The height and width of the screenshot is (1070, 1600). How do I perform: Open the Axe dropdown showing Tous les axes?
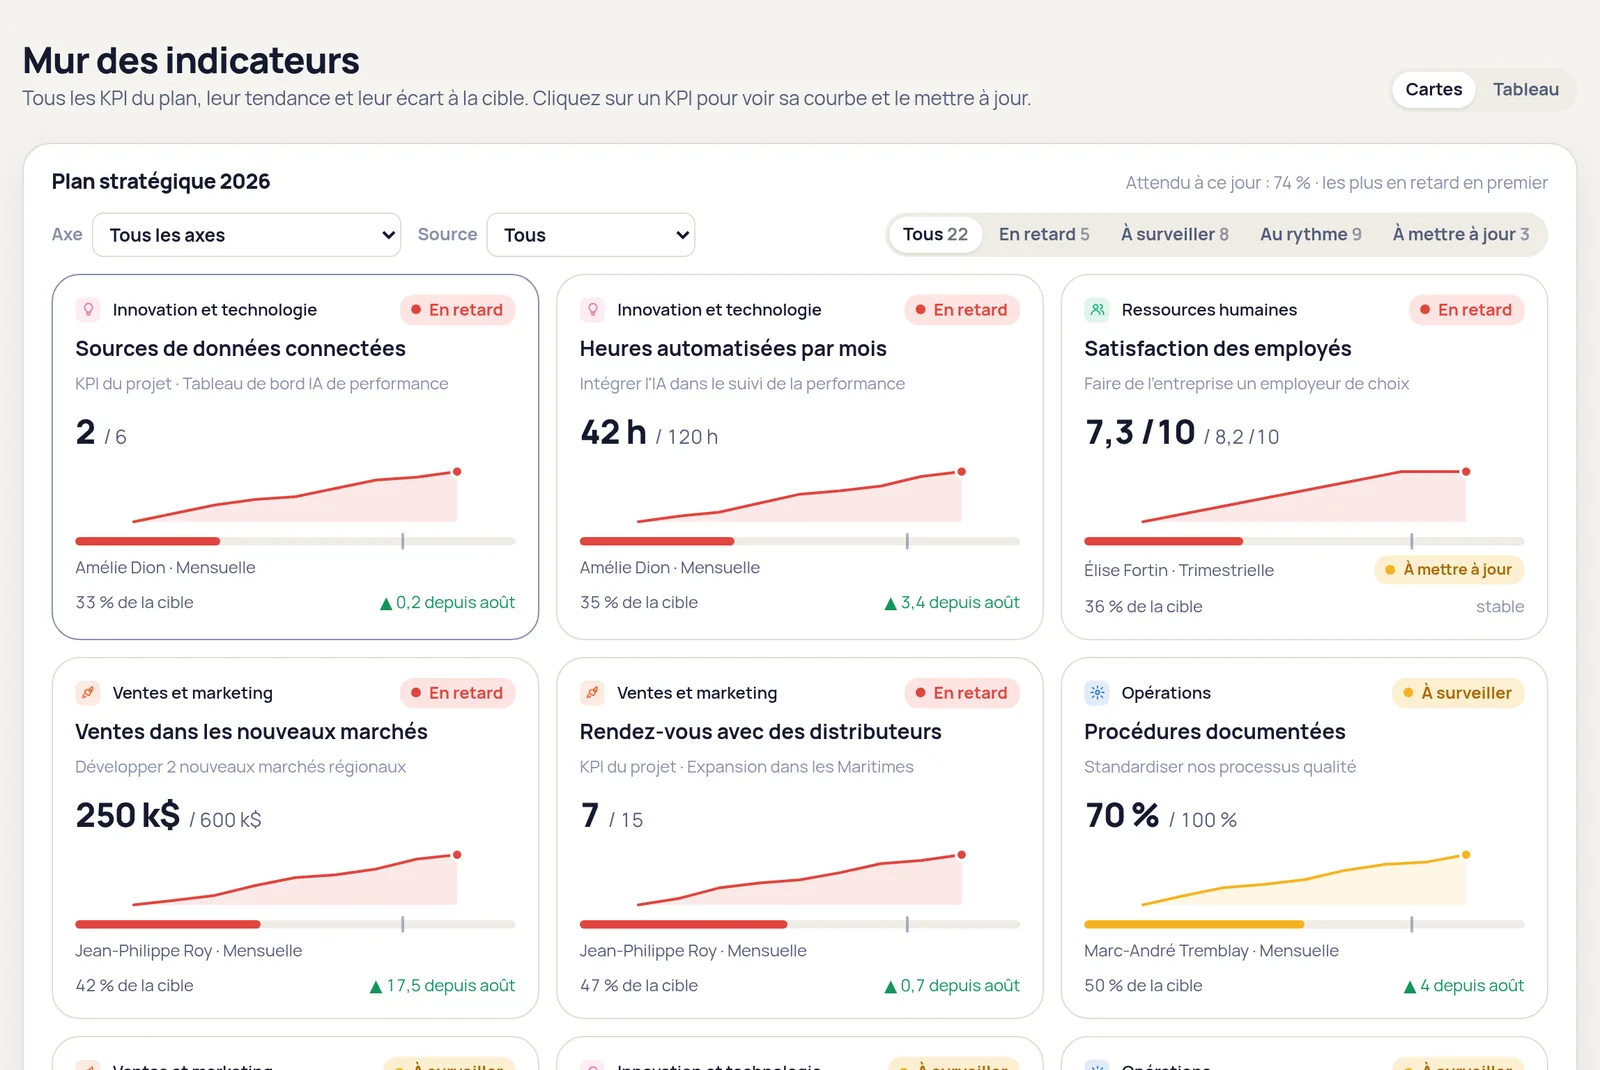pyautogui.click(x=247, y=235)
